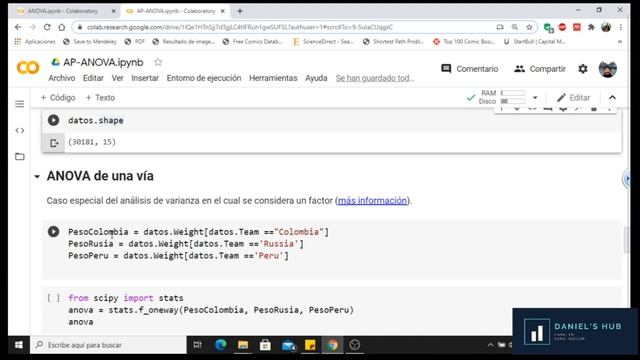This screenshot has width=640, height=360.
Task: Go back in browser history
Action: (x=18, y=27)
